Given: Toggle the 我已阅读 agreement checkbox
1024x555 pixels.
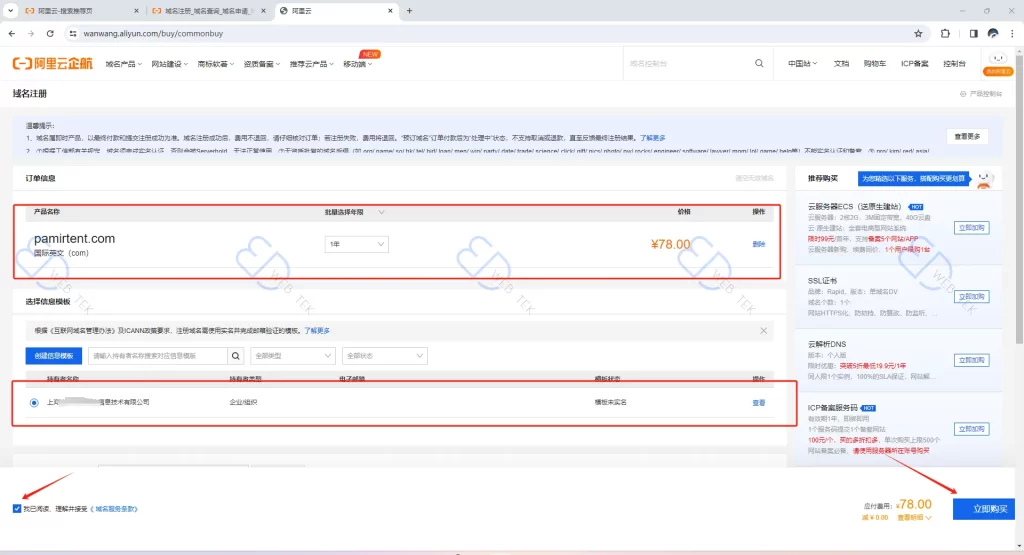Looking at the screenshot, I should point(17,509).
